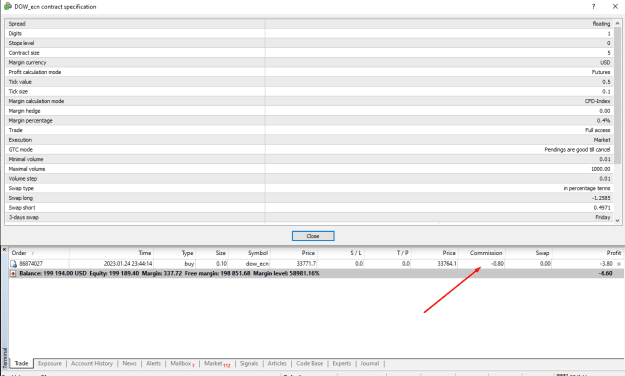
Task: Open the Market tab
Action: coord(217,363)
